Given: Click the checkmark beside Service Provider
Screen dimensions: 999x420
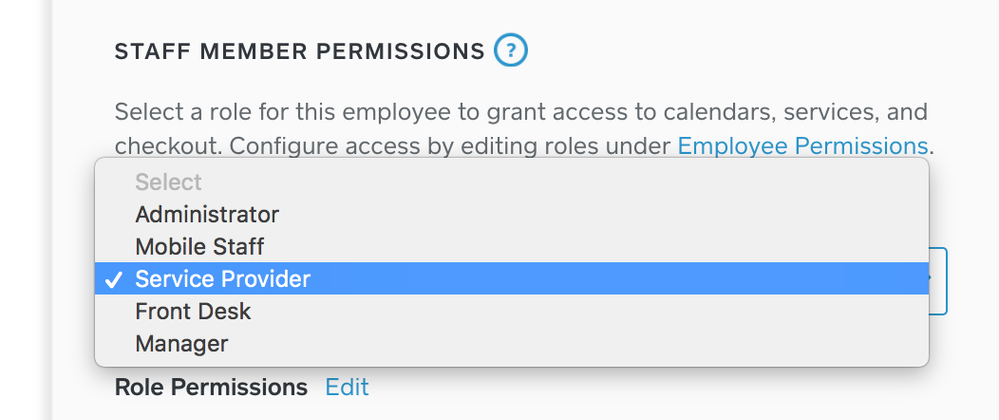Looking at the screenshot, I should (114, 279).
